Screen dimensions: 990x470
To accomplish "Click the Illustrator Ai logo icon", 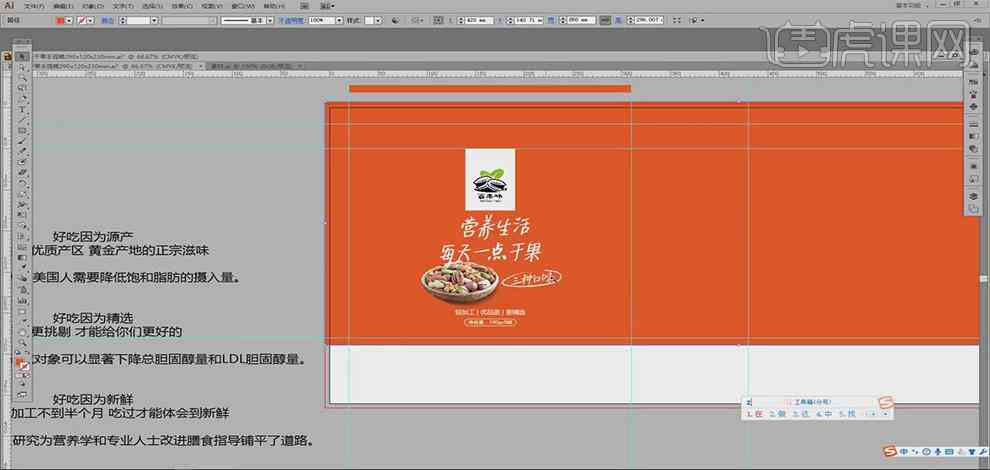I will (9, 6).
